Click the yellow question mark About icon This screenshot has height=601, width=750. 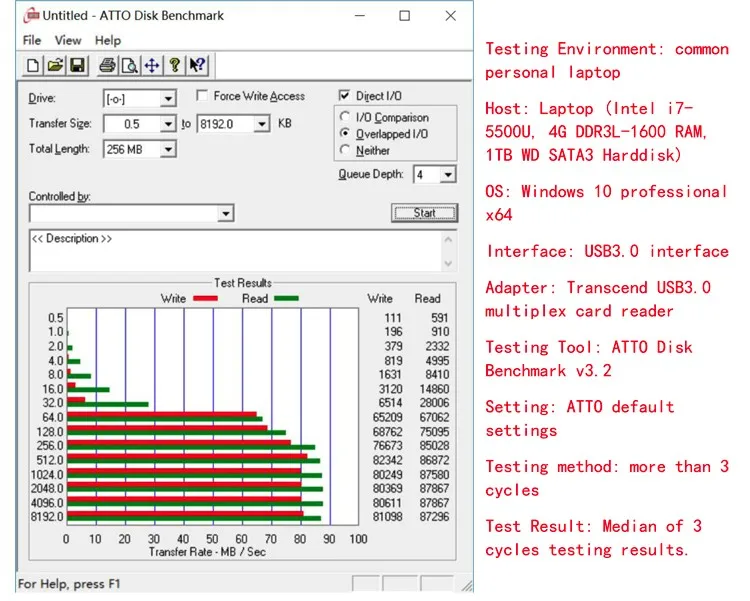click(175, 65)
